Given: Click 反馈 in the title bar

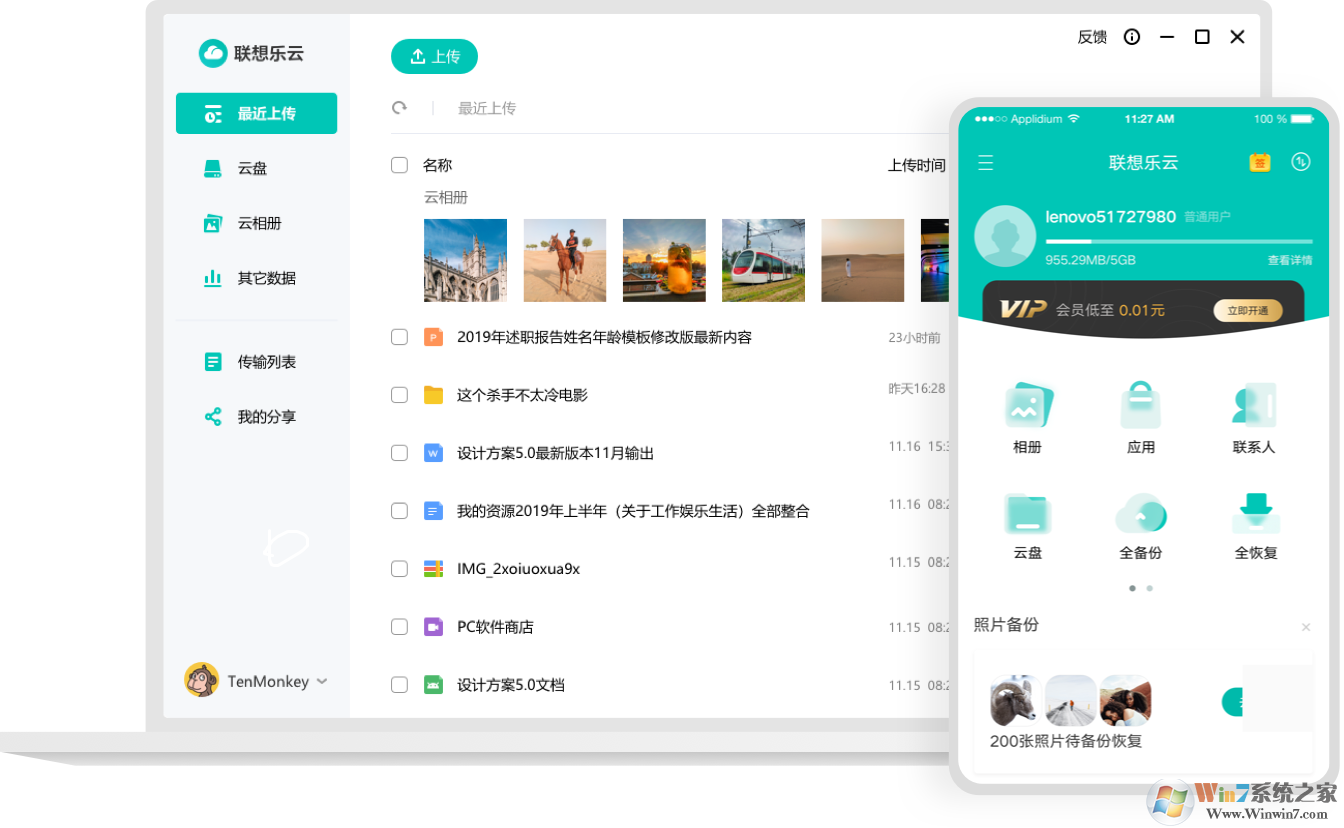Looking at the screenshot, I should (1092, 36).
